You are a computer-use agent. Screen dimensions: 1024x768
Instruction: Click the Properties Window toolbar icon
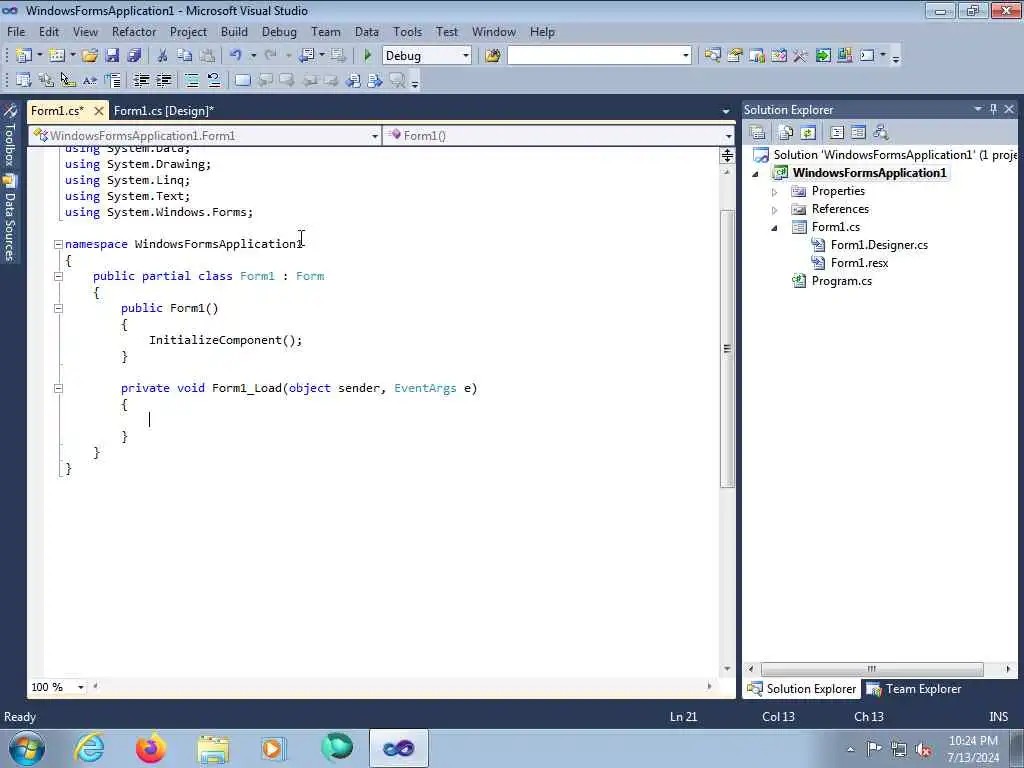(x=735, y=56)
